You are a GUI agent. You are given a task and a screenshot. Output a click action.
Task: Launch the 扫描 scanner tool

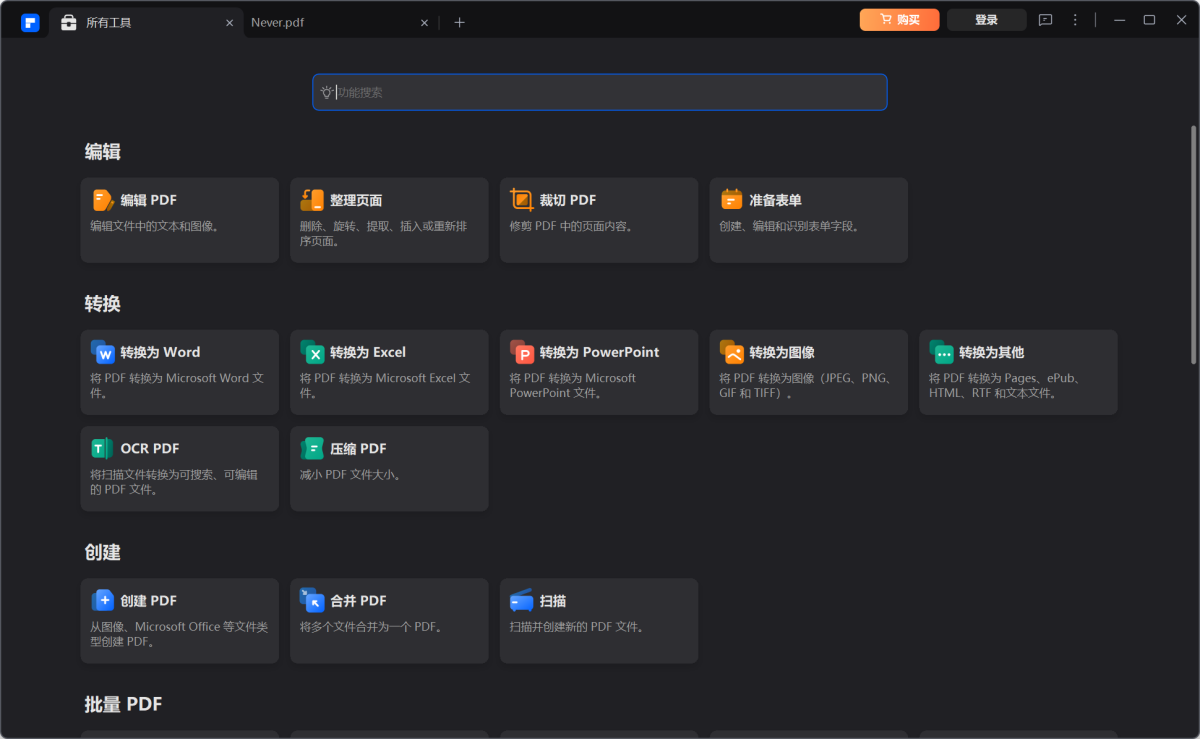tap(522, 600)
